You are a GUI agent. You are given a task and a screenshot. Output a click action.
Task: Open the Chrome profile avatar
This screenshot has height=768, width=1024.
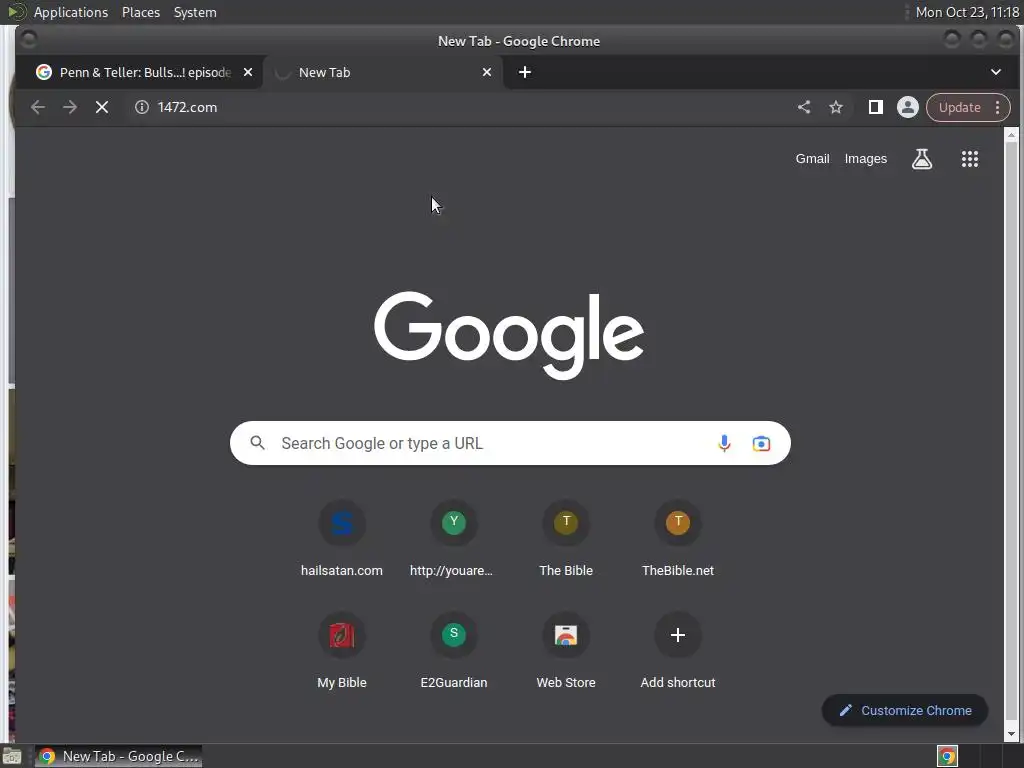(908, 107)
